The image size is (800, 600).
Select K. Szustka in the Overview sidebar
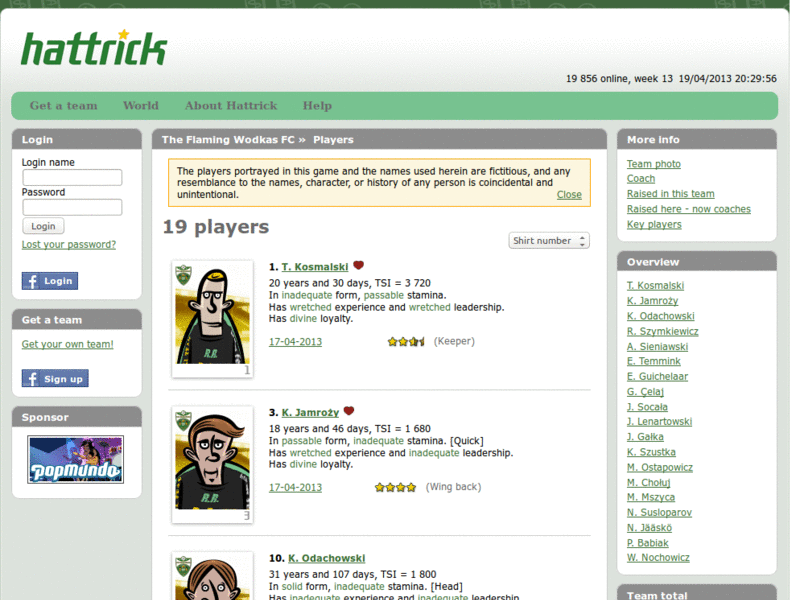651,452
